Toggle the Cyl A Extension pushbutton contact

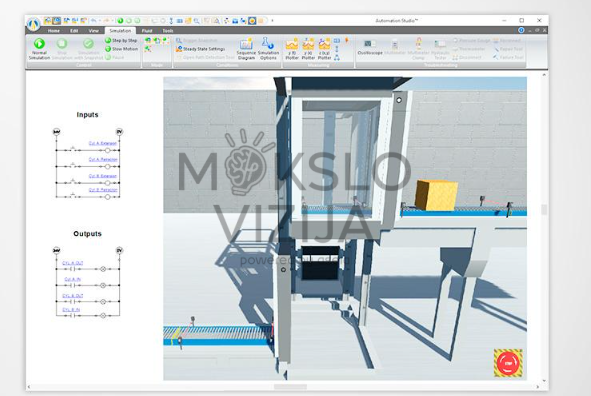[x=73, y=149]
